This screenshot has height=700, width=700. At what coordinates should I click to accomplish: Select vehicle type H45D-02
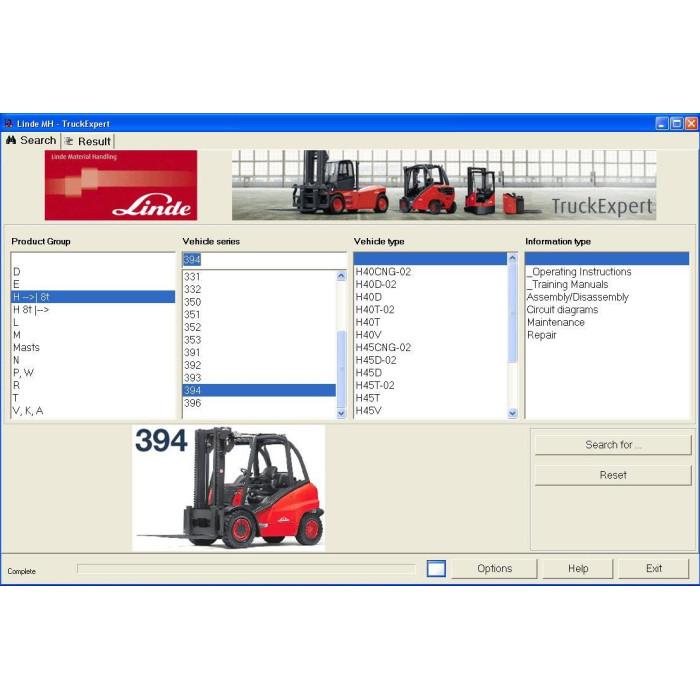430,360
